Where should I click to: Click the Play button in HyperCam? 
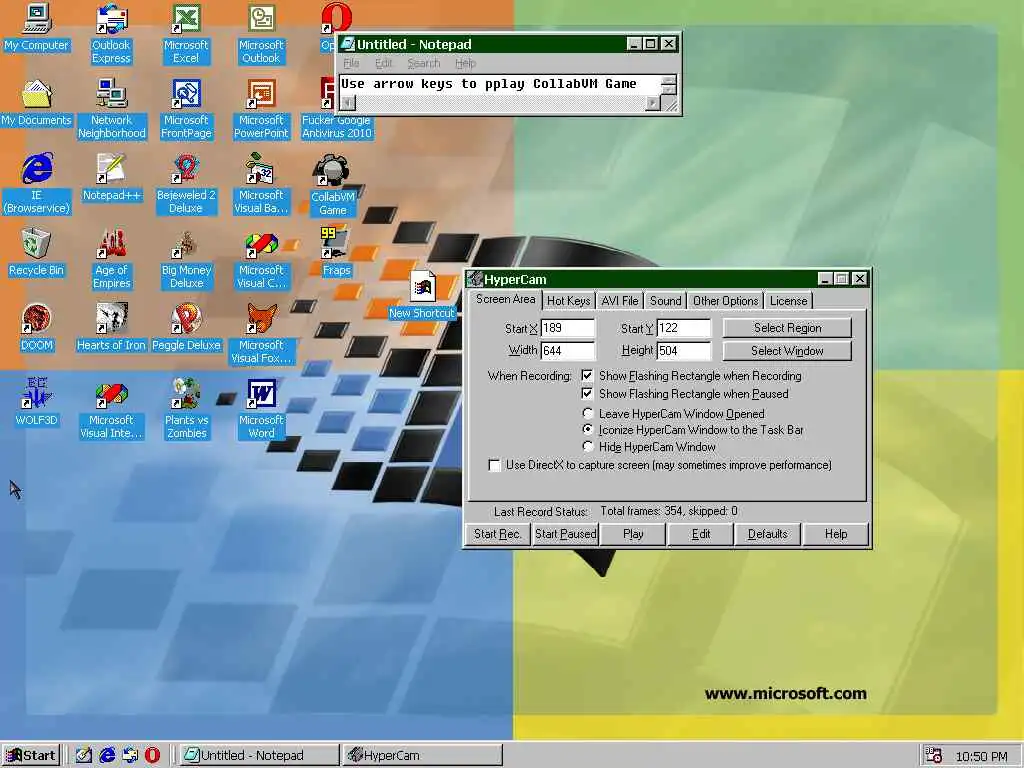(x=633, y=534)
